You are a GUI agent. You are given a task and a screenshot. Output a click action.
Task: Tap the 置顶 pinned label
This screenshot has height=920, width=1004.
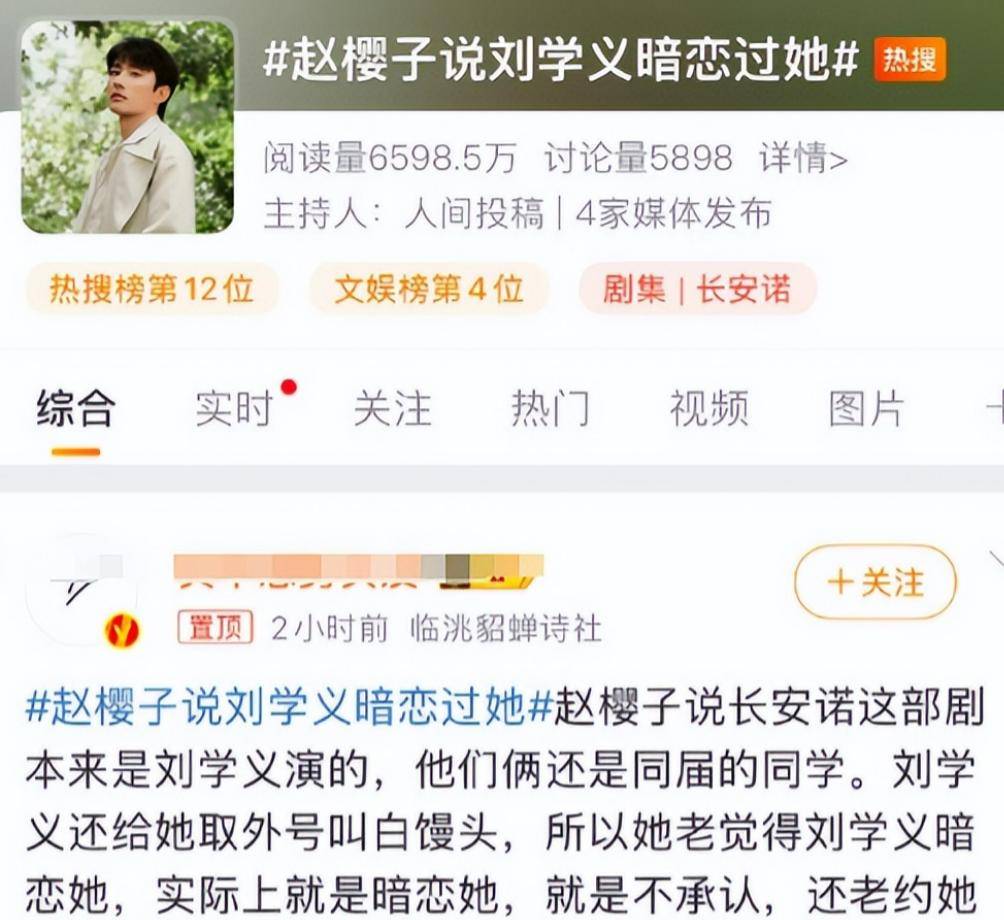[x=215, y=627]
